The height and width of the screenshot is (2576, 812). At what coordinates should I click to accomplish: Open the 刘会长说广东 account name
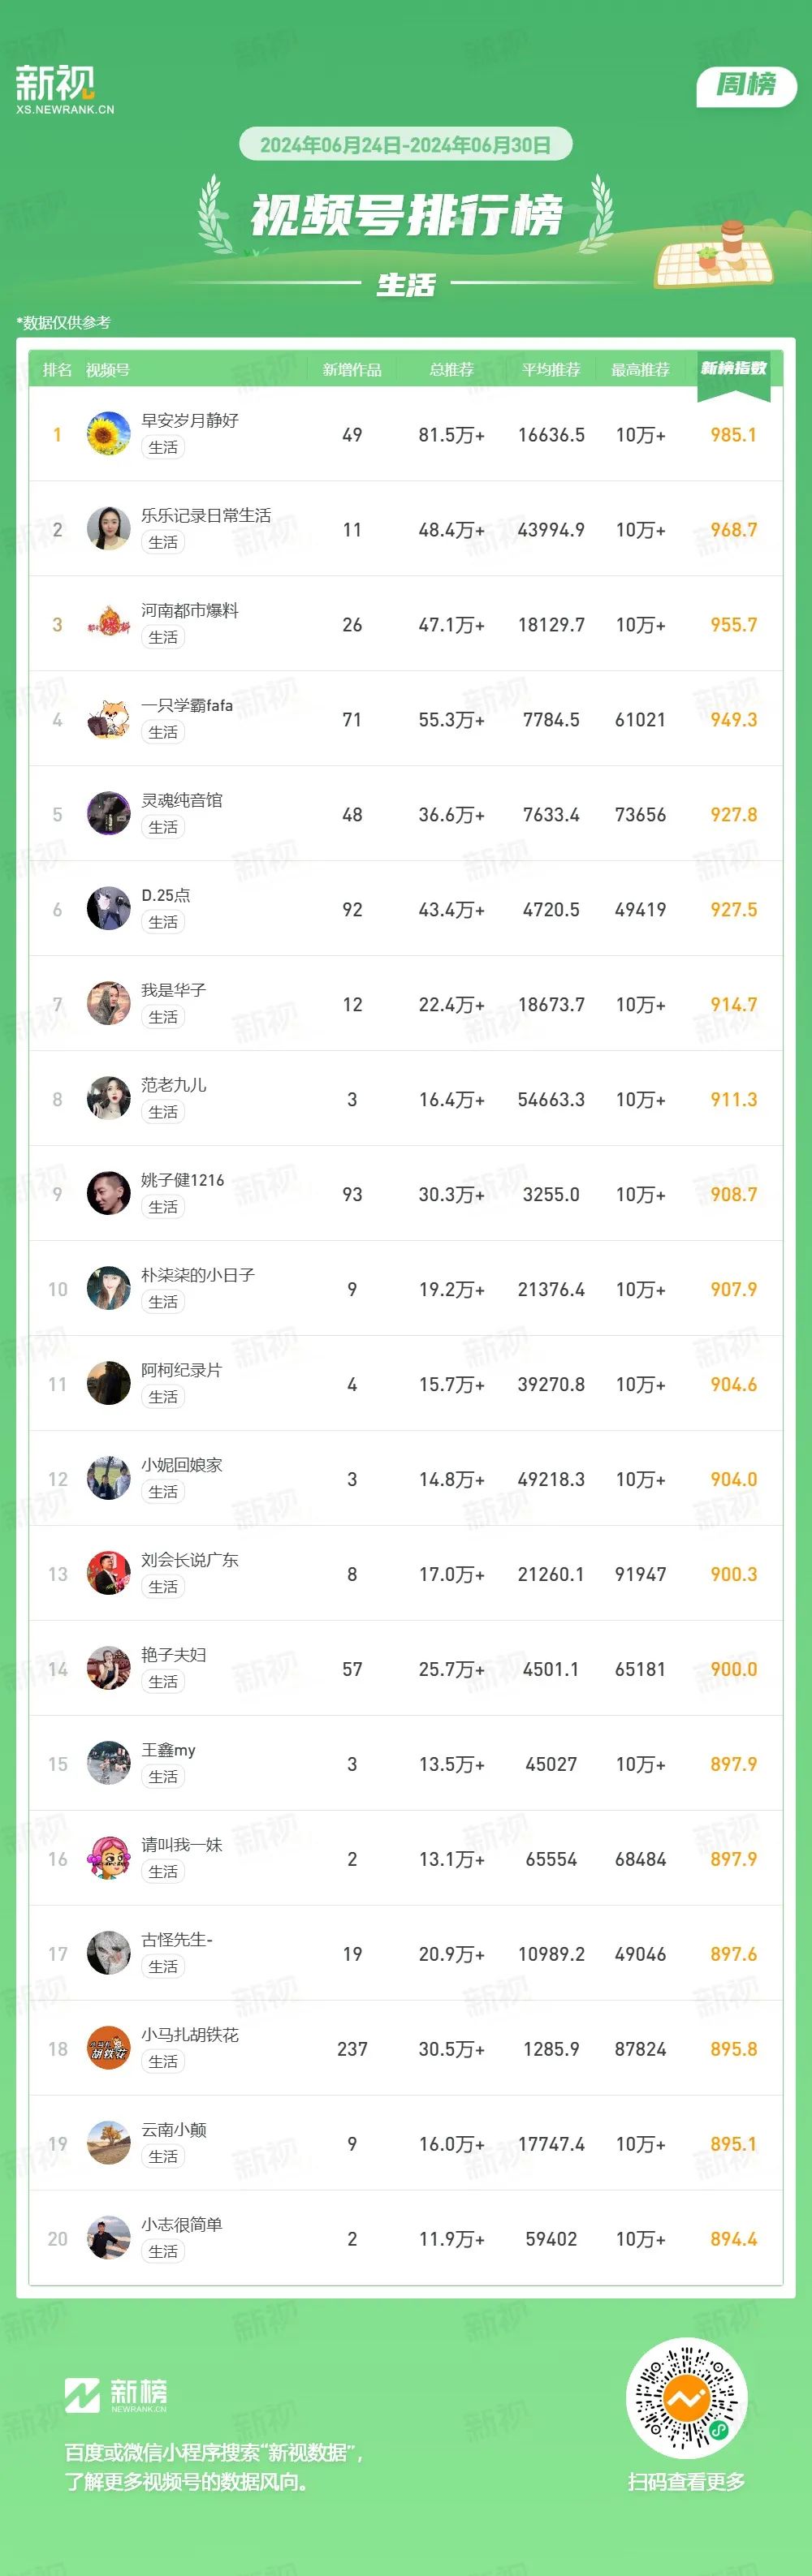pos(190,1560)
